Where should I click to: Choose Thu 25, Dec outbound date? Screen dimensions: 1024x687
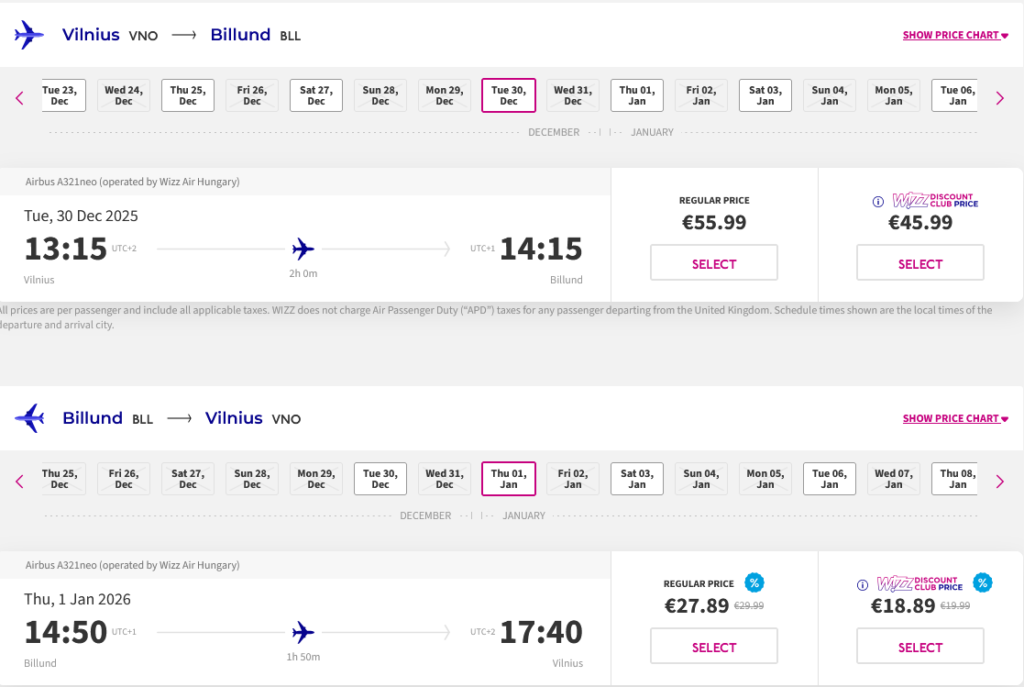click(188, 95)
